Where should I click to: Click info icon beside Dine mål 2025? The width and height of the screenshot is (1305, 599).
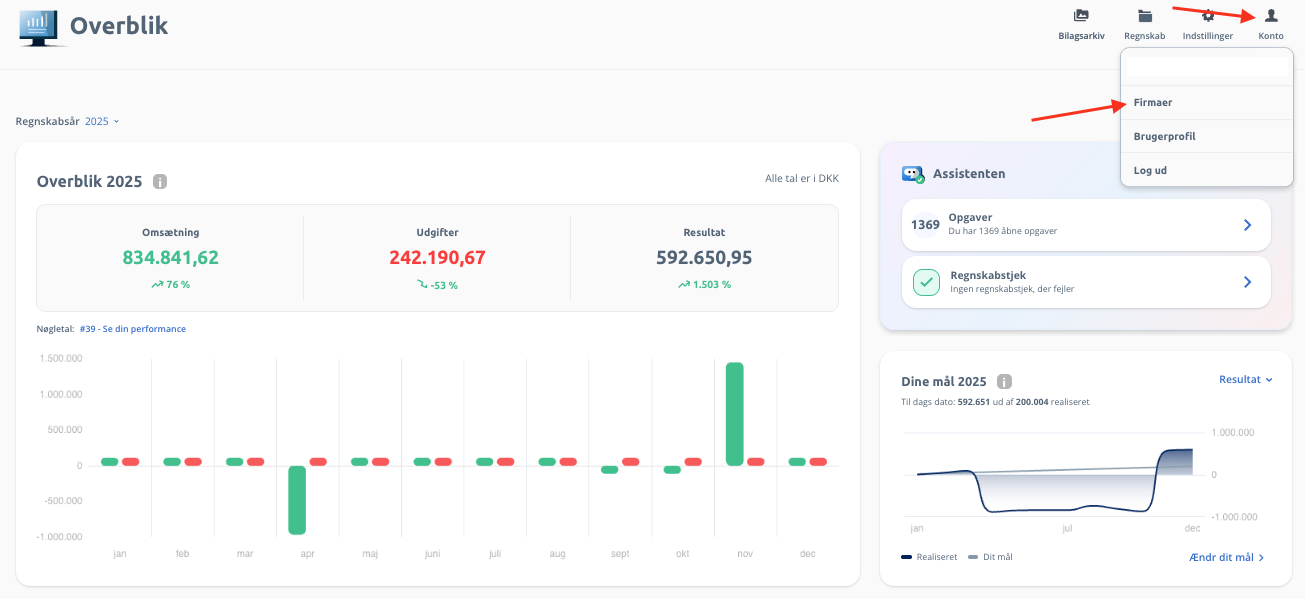coord(1004,382)
